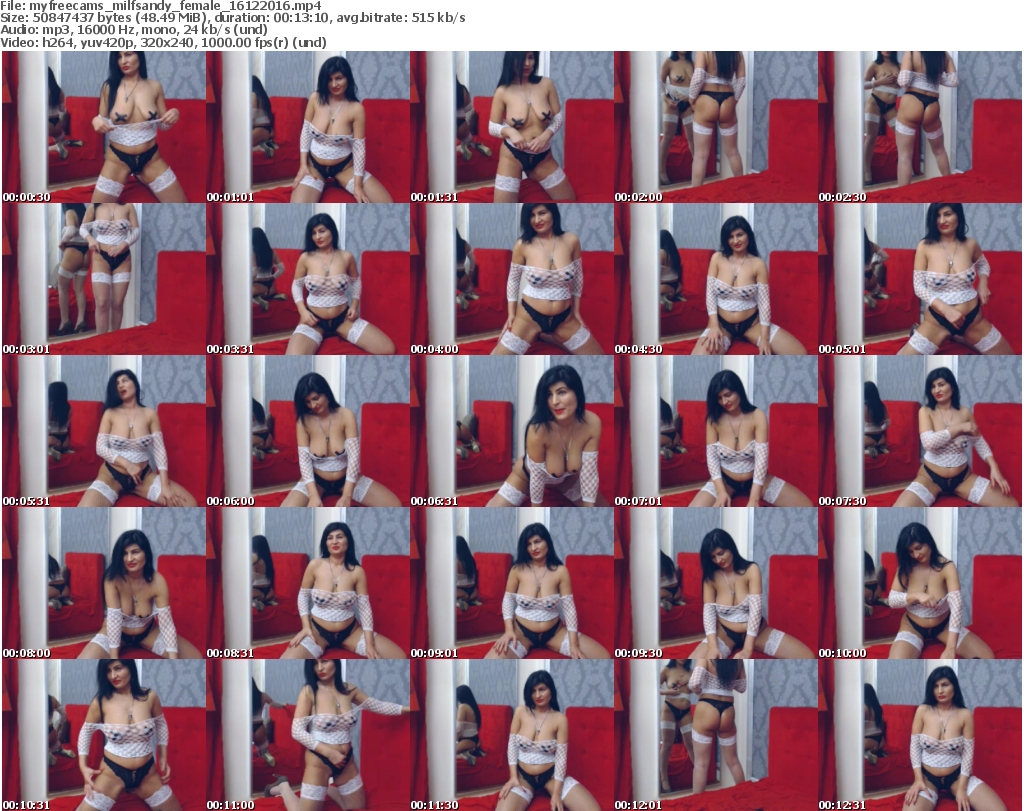Click the "Audio: mp3, 16000 Hz" header line
The width and height of the screenshot is (1024, 811).
click(x=134, y=30)
